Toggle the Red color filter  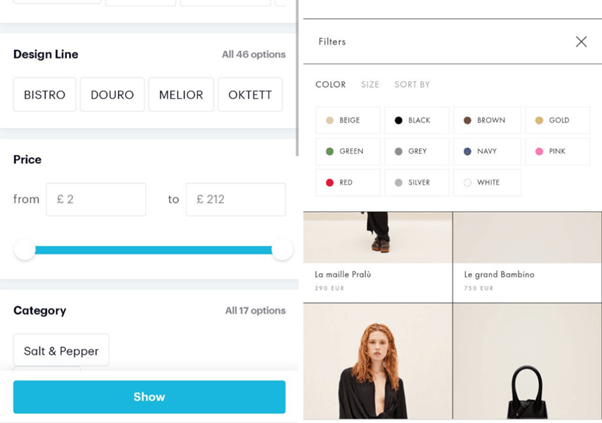[348, 183]
